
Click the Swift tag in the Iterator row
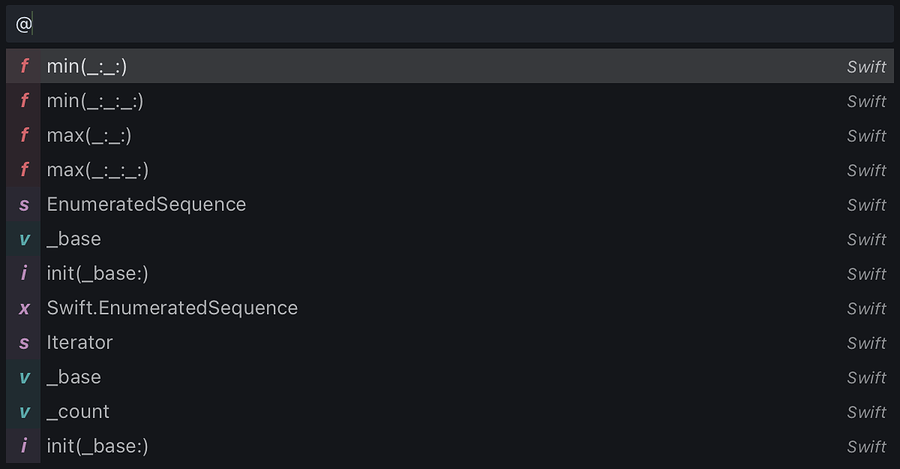click(x=866, y=343)
